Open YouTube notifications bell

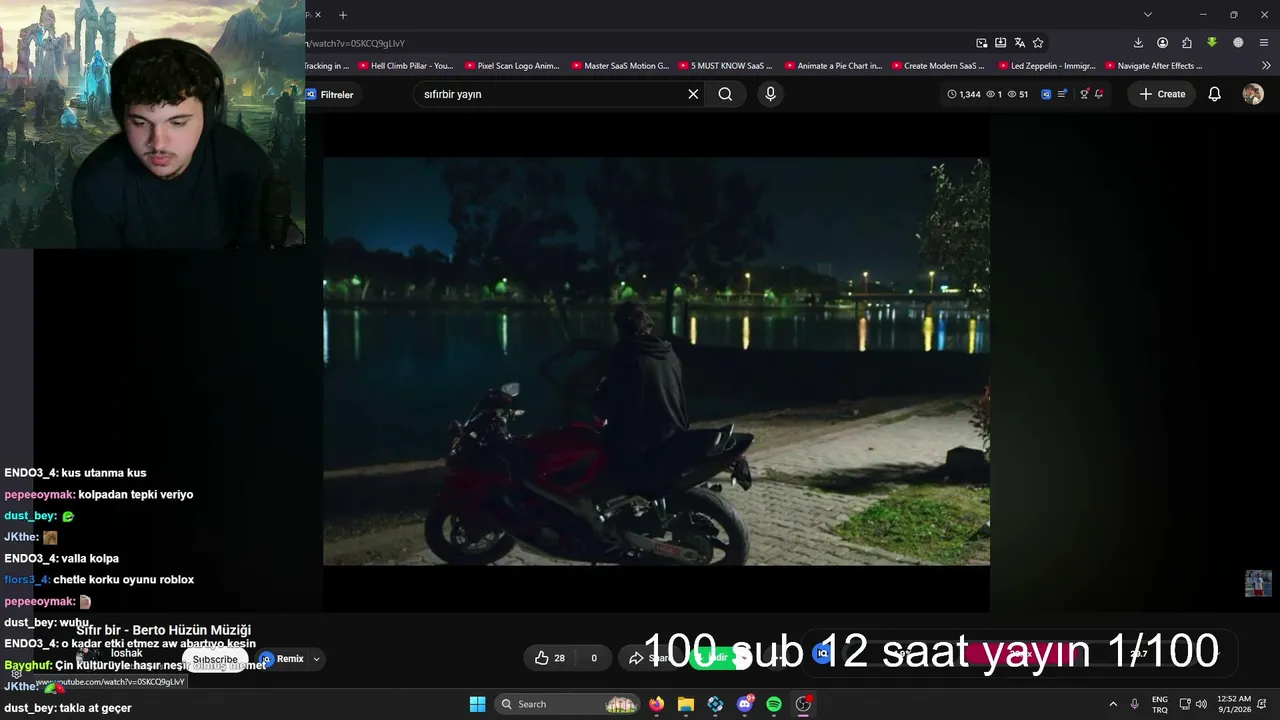tap(1214, 94)
